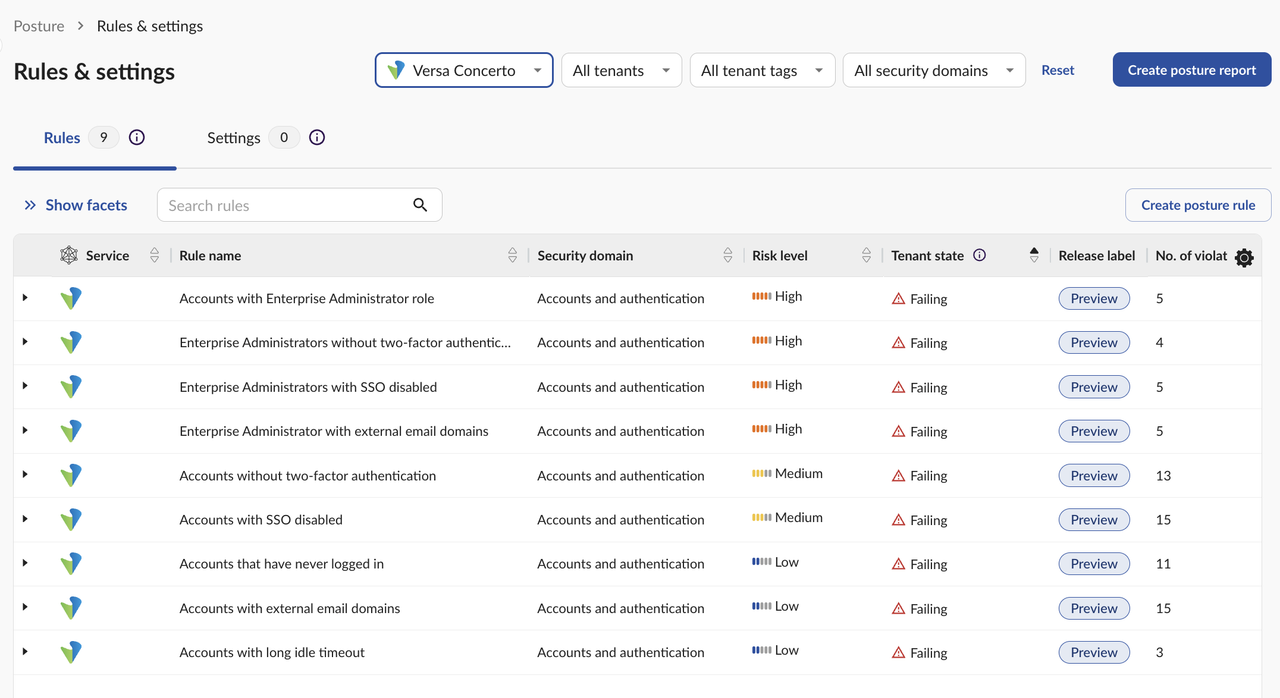Select the Rules tab

tap(62, 138)
